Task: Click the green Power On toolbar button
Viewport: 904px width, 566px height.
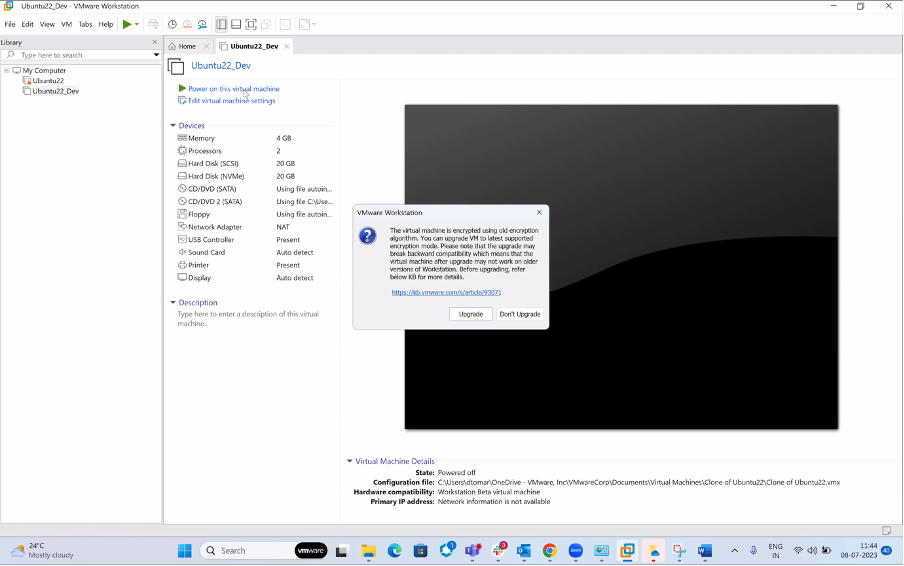Action: pos(127,24)
